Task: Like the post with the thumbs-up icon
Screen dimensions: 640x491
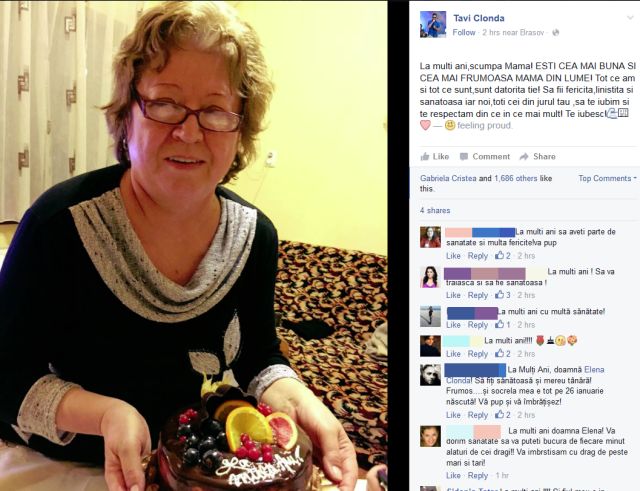Action: 424,156
